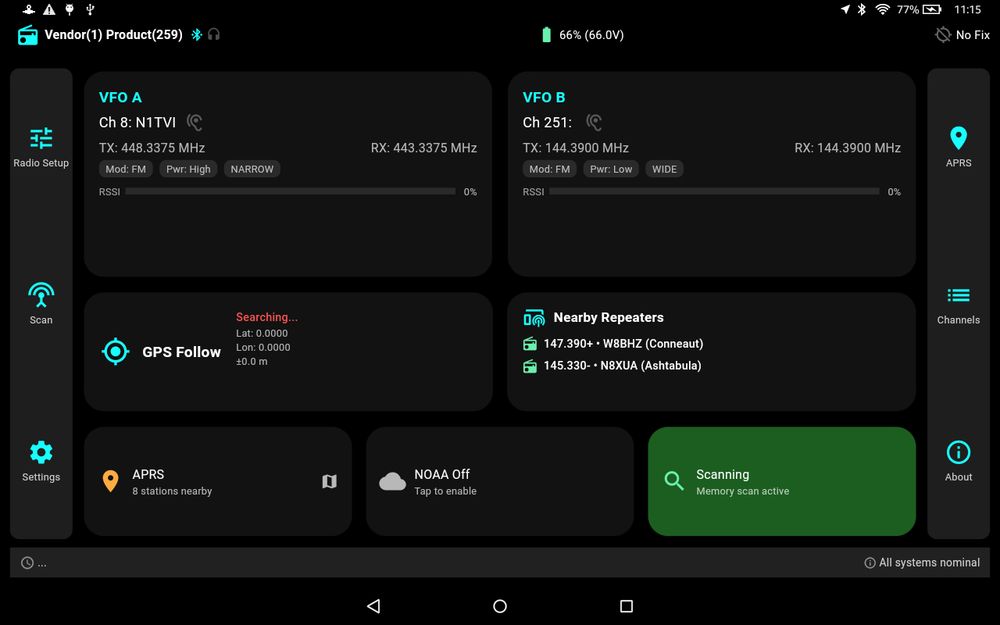Tap the headphones audio icon in header

click(x=214, y=34)
